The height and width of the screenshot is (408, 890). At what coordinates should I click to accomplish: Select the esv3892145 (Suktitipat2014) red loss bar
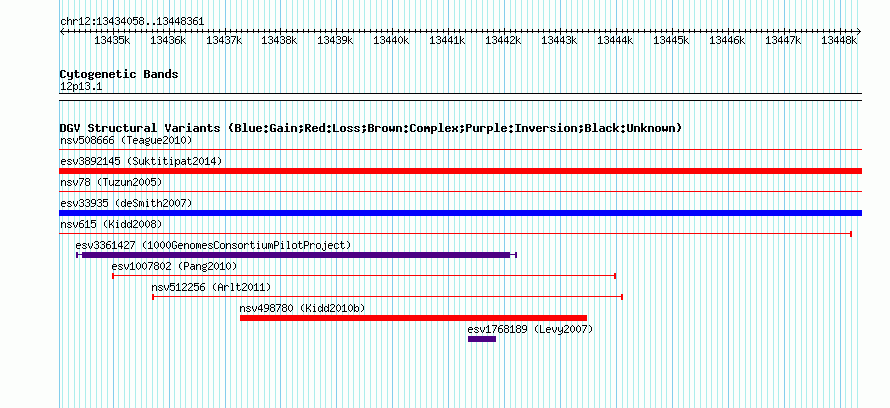pyautogui.click(x=460, y=171)
